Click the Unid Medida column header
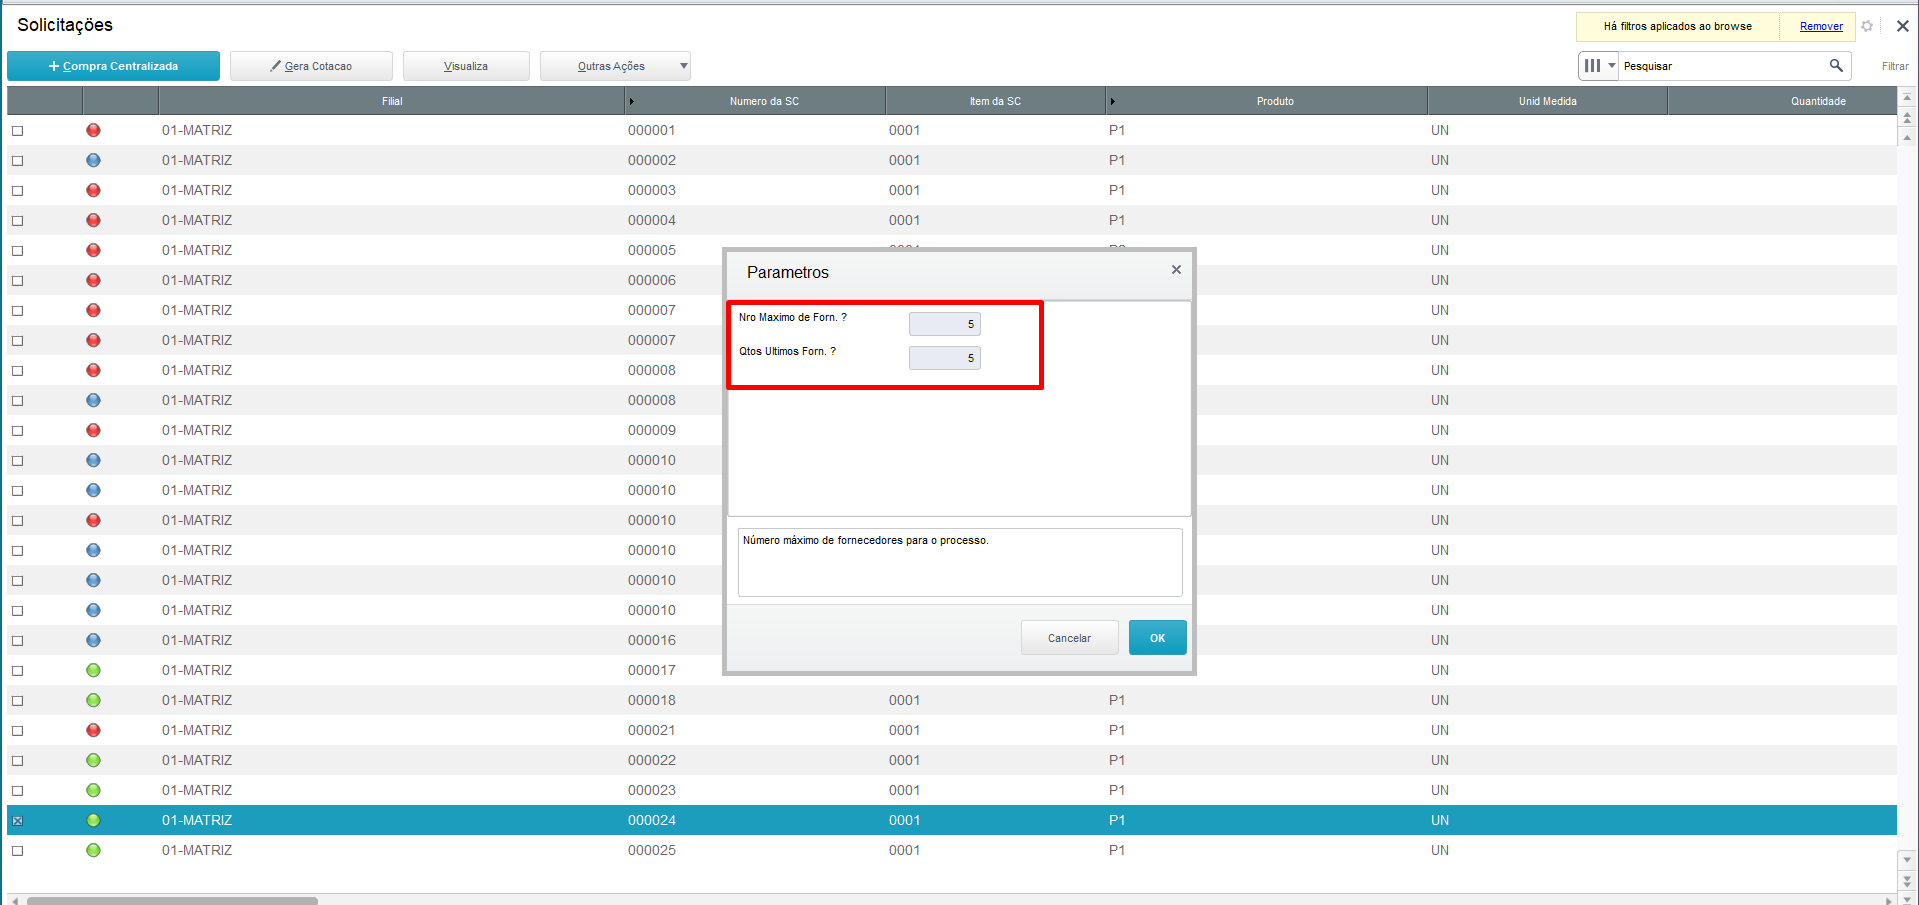1919x905 pixels. [1547, 101]
